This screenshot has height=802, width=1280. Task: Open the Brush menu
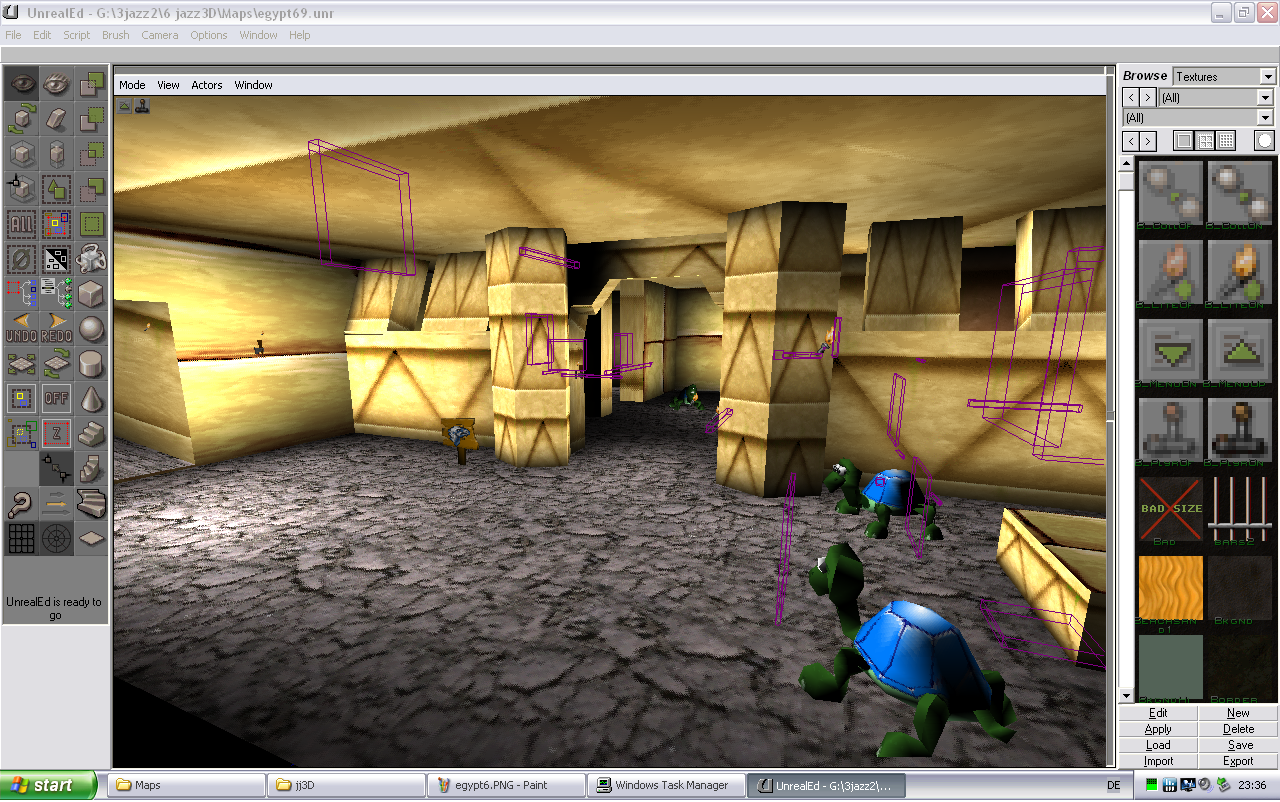pyautogui.click(x=115, y=35)
